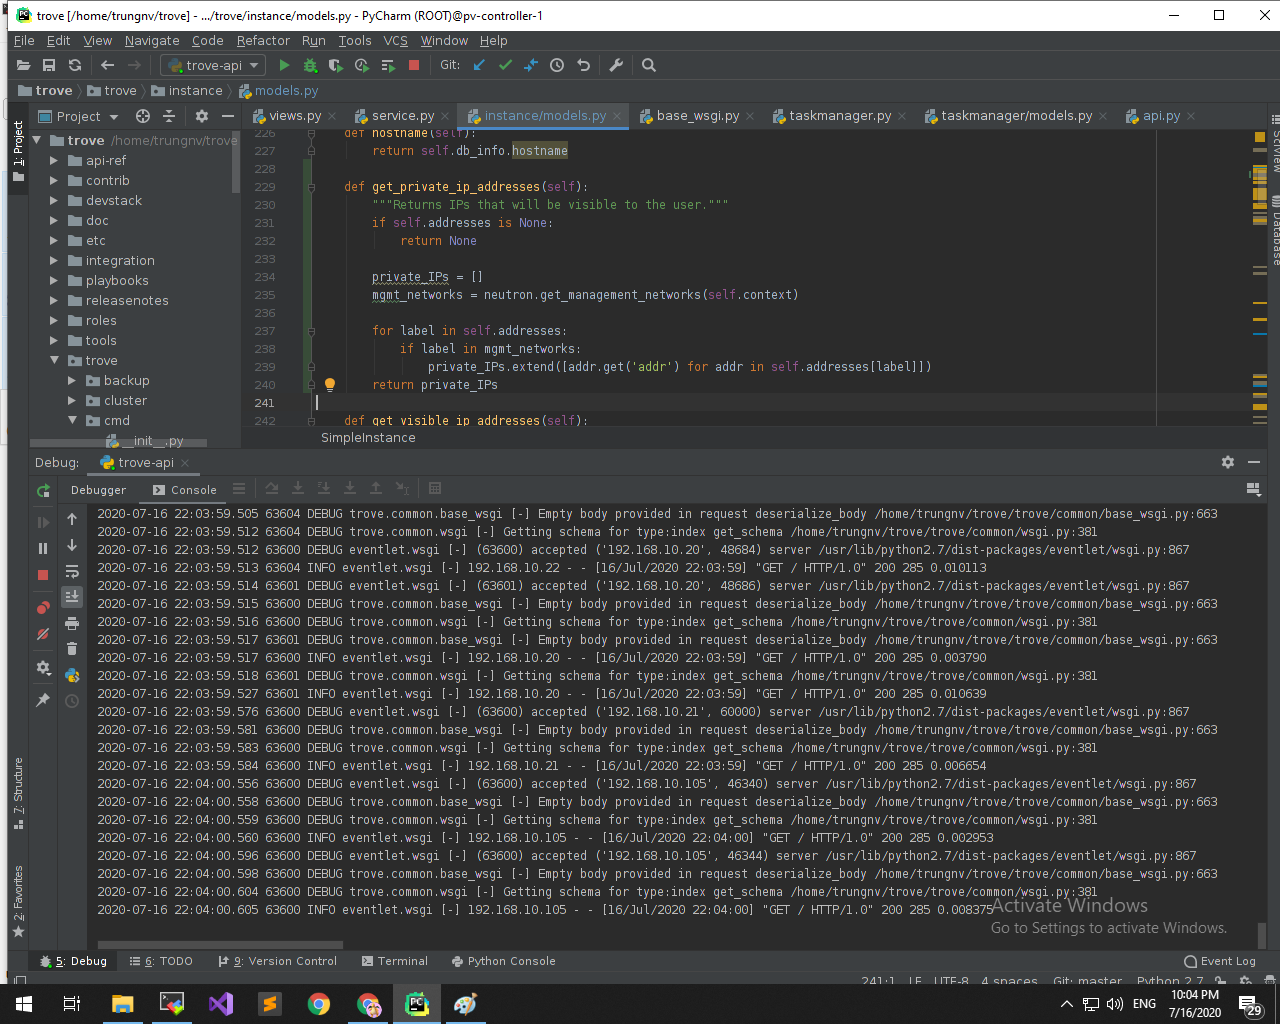The height and width of the screenshot is (1024, 1280).
Task: Open PyCharm icon on Windows taskbar
Action: [x=417, y=1004]
